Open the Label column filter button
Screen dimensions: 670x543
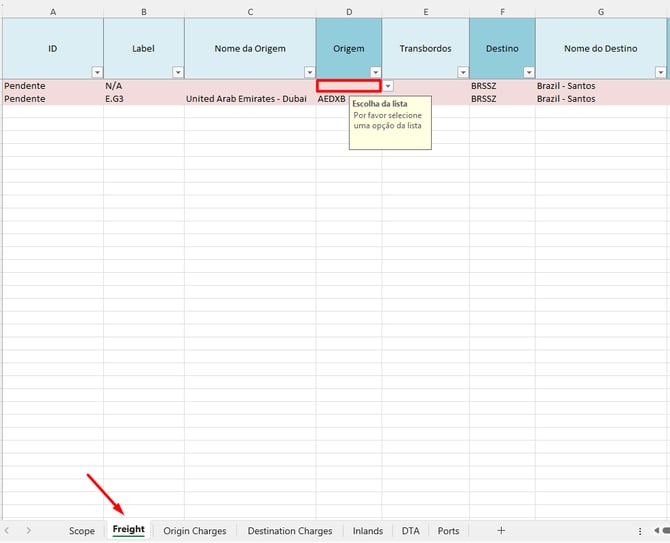178,72
